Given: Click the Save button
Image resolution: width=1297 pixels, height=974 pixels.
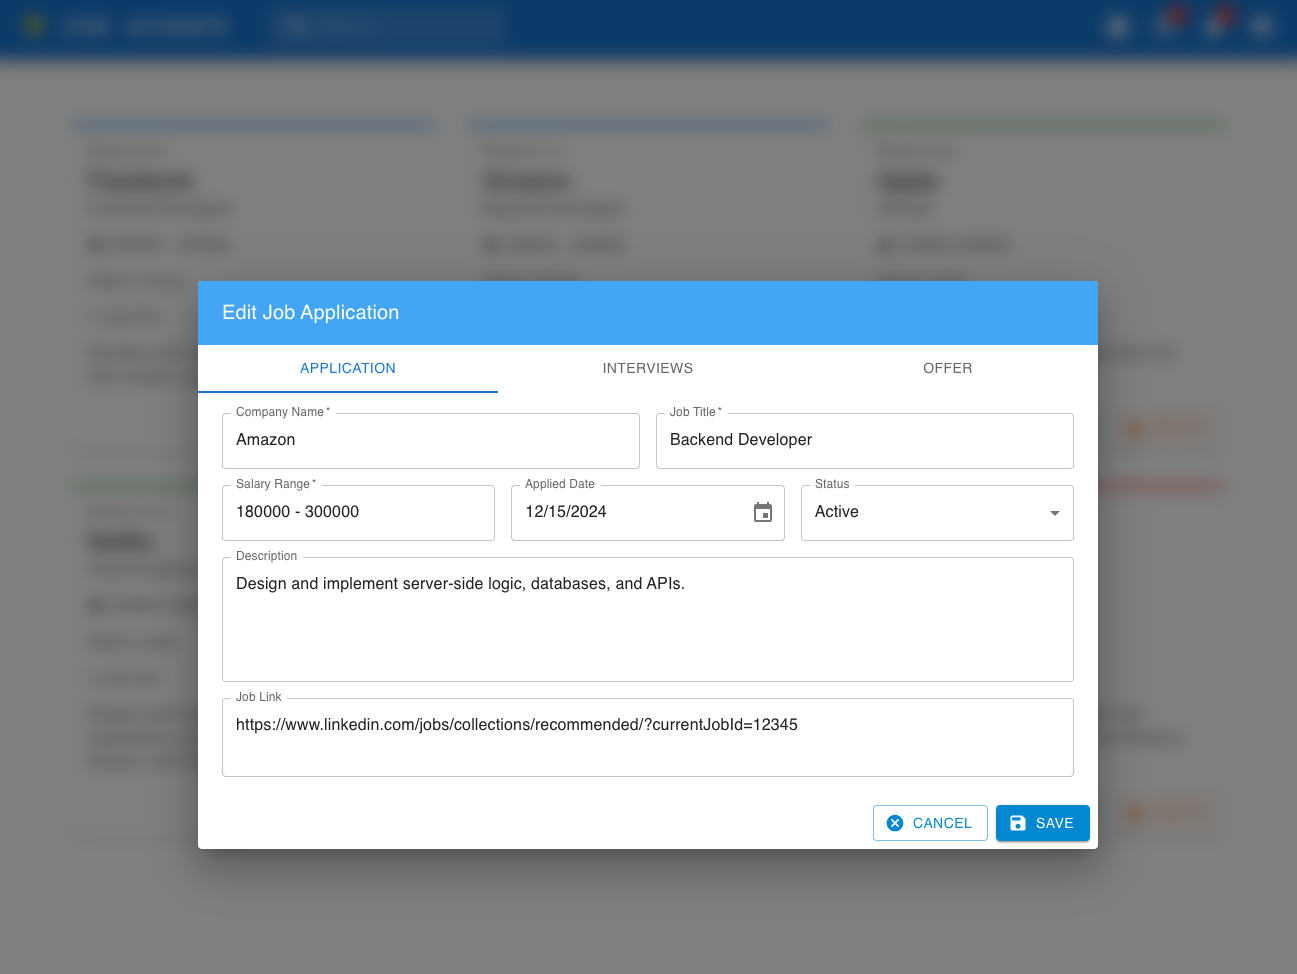Looking at the screenshot, I should [x=1043, y=823].
